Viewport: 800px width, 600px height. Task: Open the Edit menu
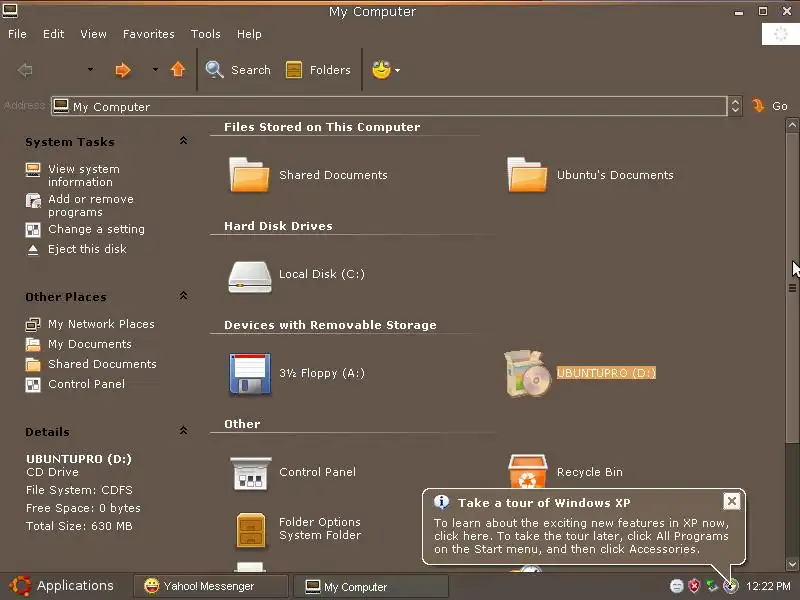54,34
